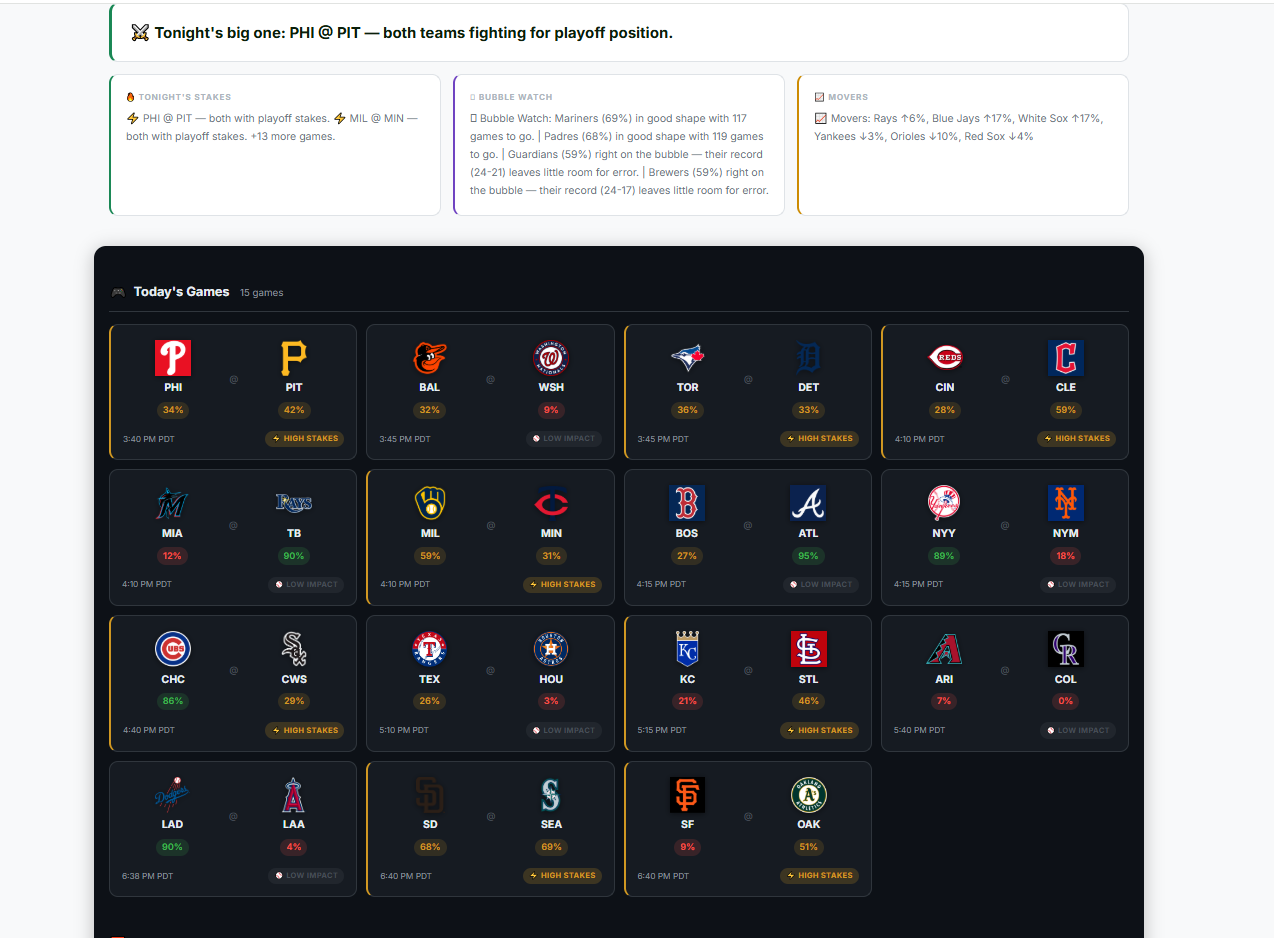Click the Los Angeles Dodgers logo

coord(173,796)
